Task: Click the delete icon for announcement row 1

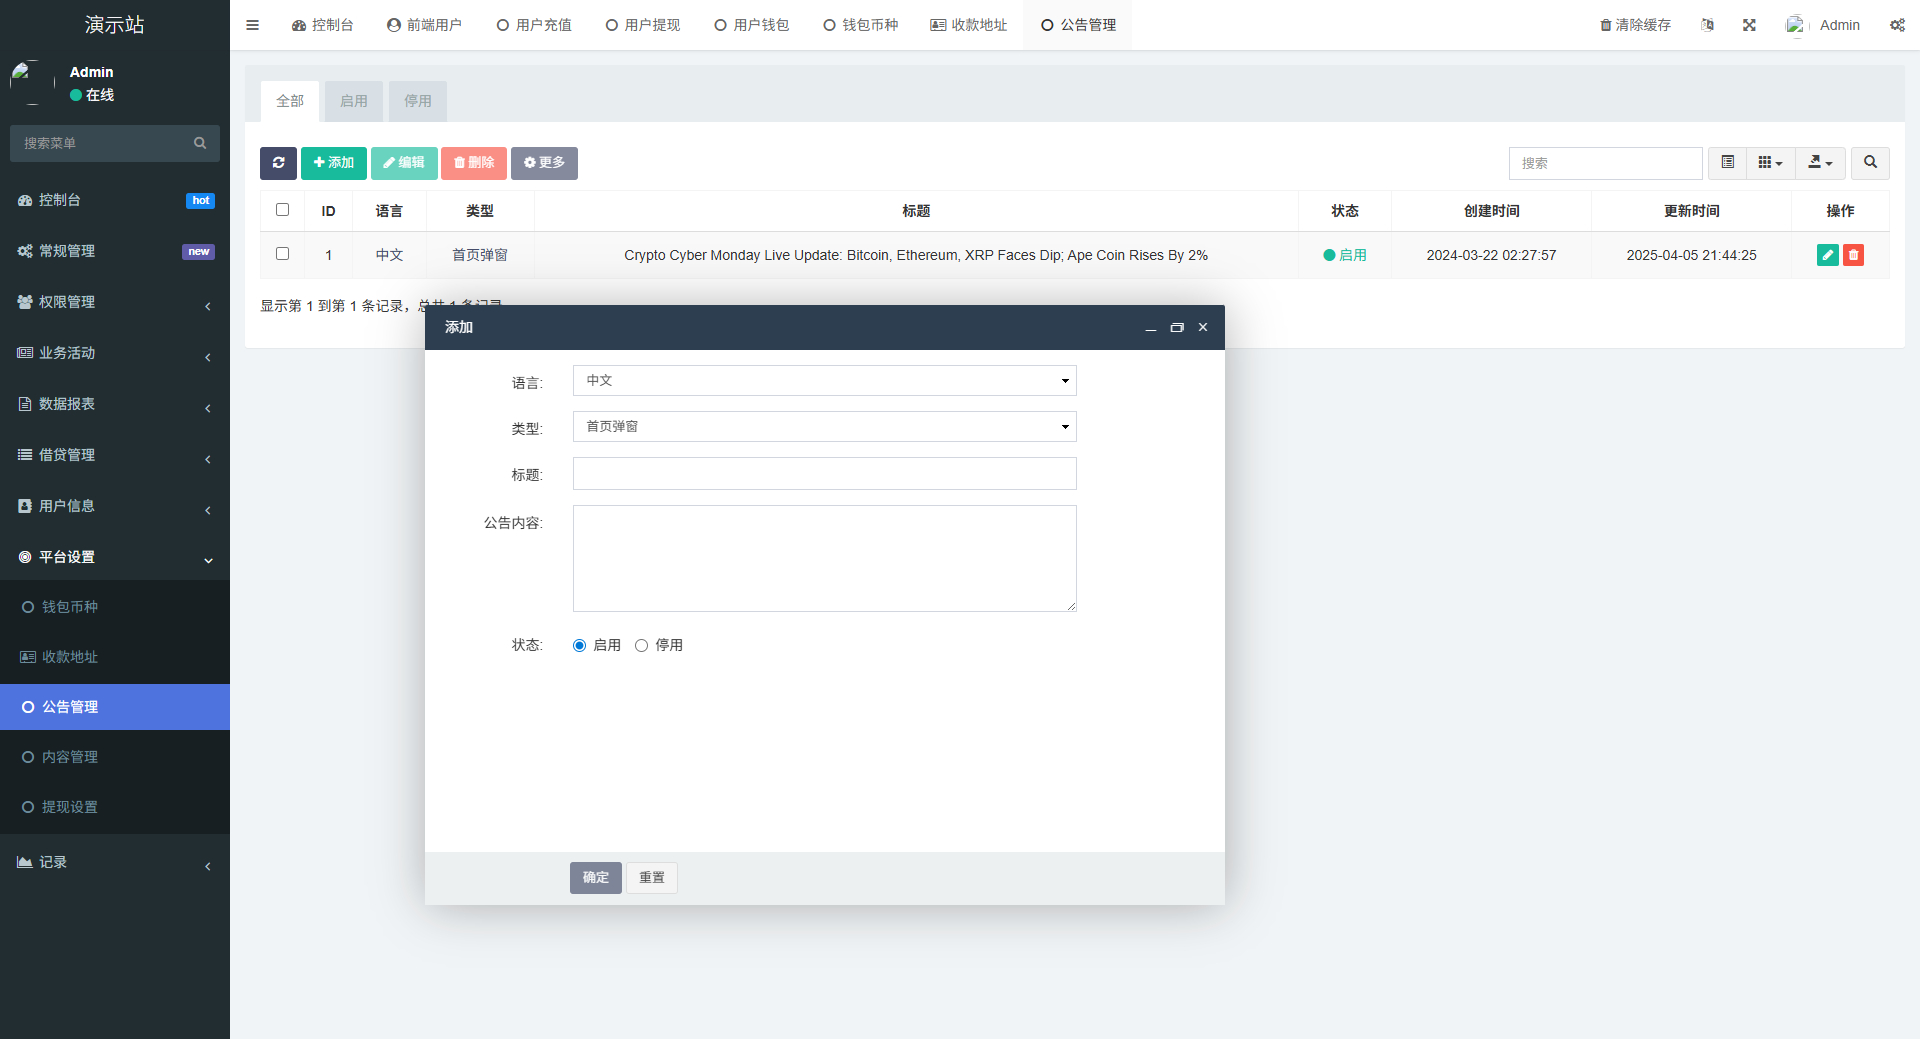Action: click(1854, 255)
